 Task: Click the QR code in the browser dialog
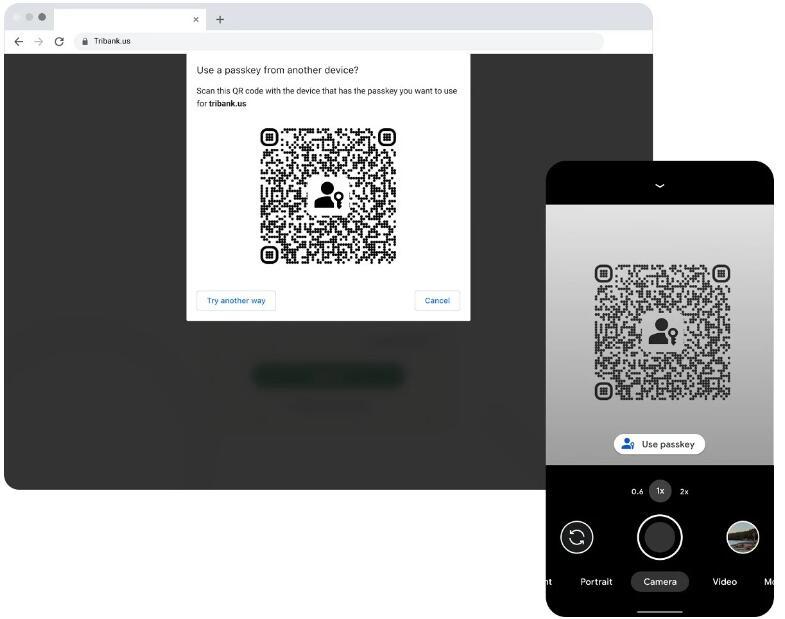[x=328, y=196]
